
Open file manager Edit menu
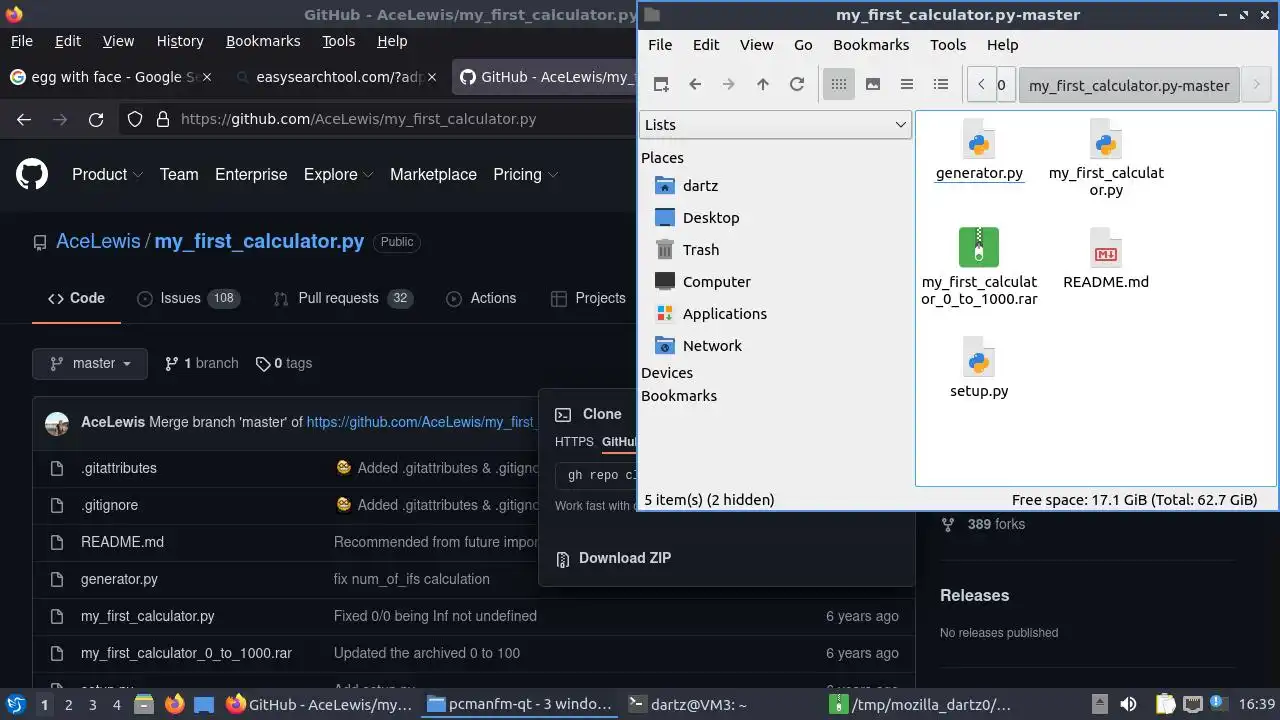point(706,44)
